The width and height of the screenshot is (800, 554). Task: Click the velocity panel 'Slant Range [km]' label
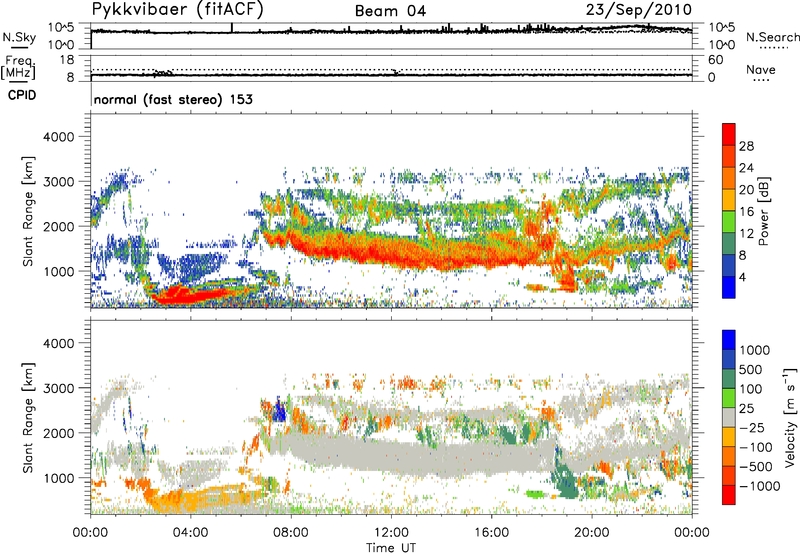tap(28, 418)
